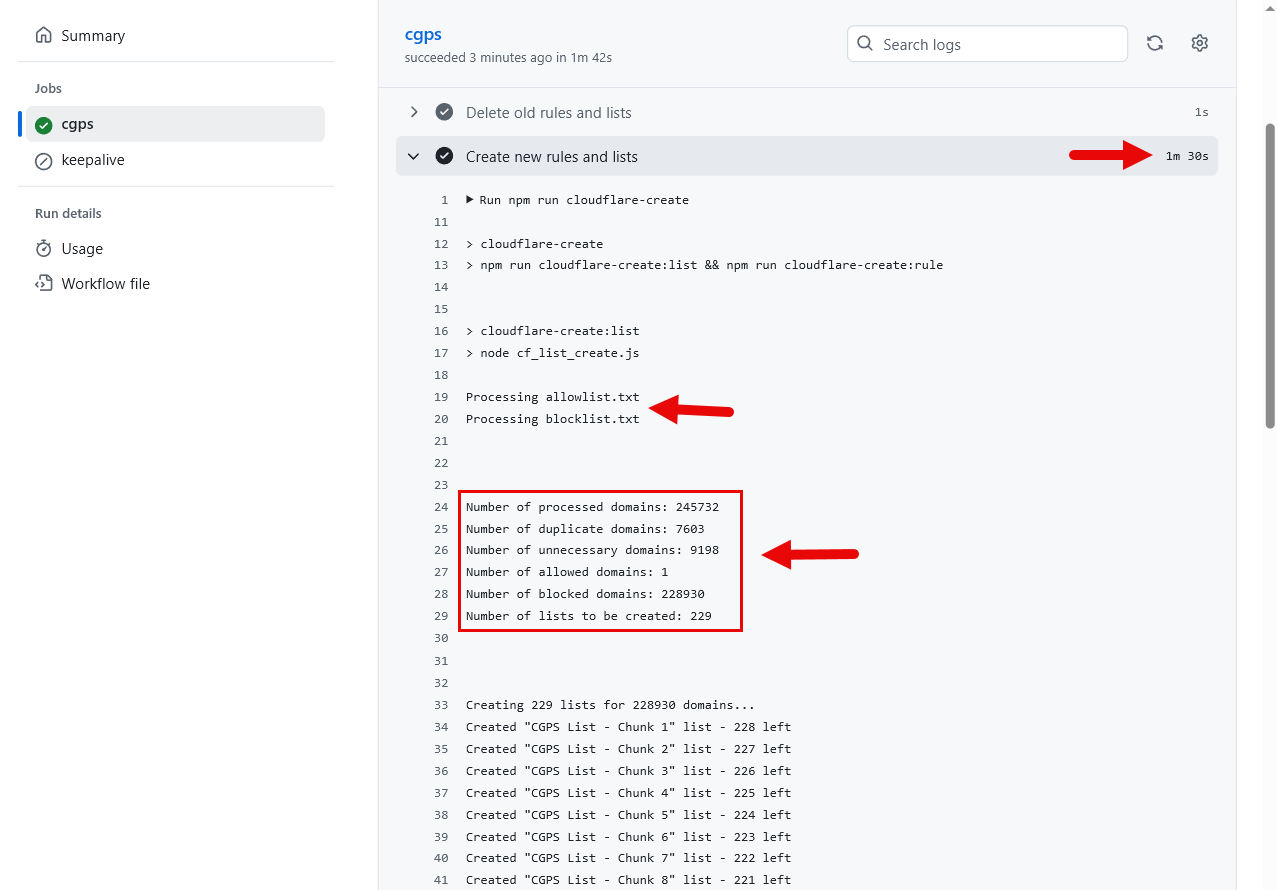Collapse the Create new rules and lists step
This screenshot has height=890, width=1277.
coord(414,156)
